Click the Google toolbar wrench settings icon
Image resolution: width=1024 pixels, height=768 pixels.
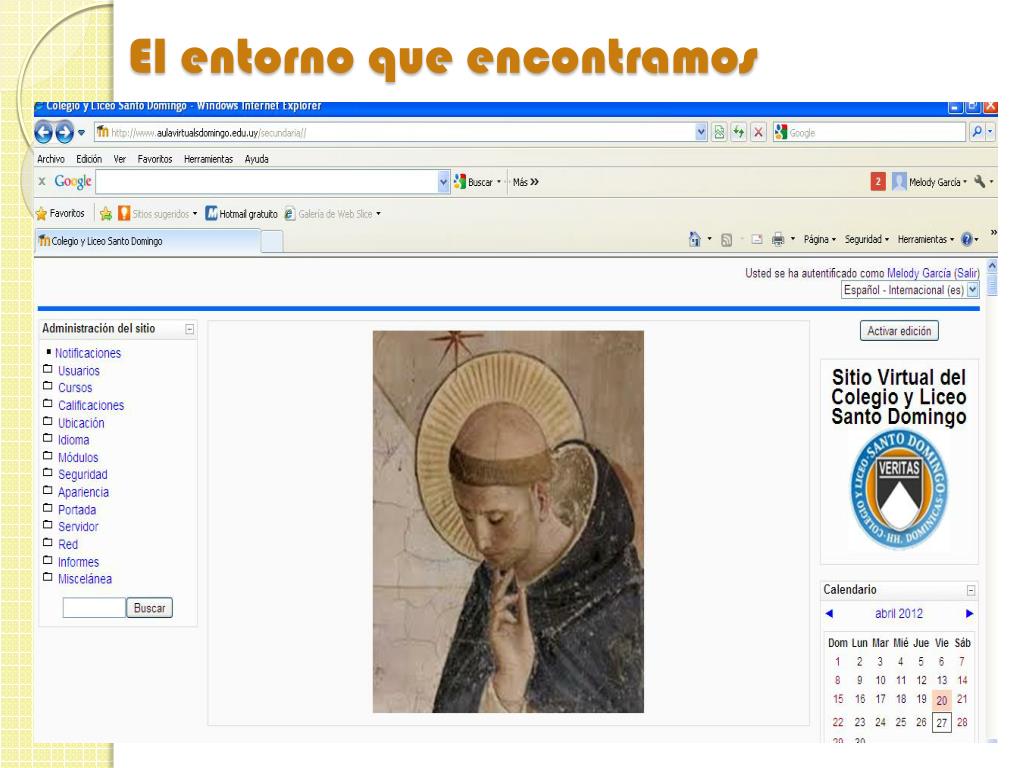click(x=979, y=182)
